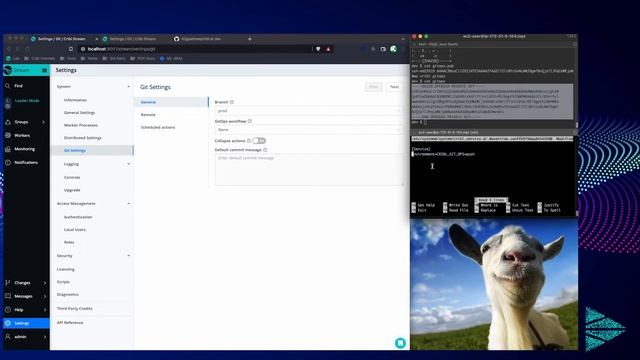Click the browser bookmark icon
The width and height of the screenshot is (640, 360).
coord(71,49)
